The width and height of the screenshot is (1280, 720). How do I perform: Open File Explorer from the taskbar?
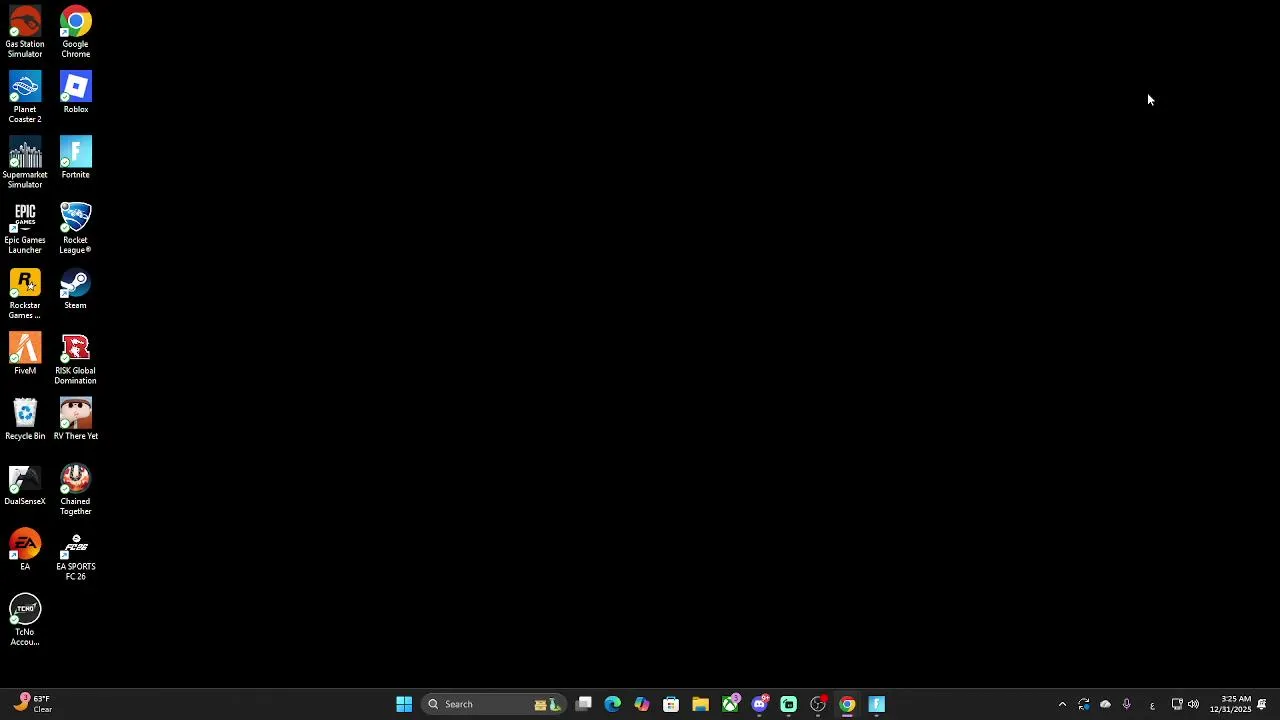pos(700,704)
